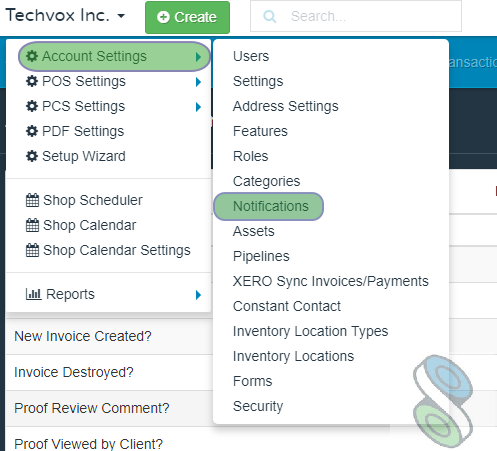Select Inventory Location Types
Viewport: 497px width, 451px height.
coord(311,331)
